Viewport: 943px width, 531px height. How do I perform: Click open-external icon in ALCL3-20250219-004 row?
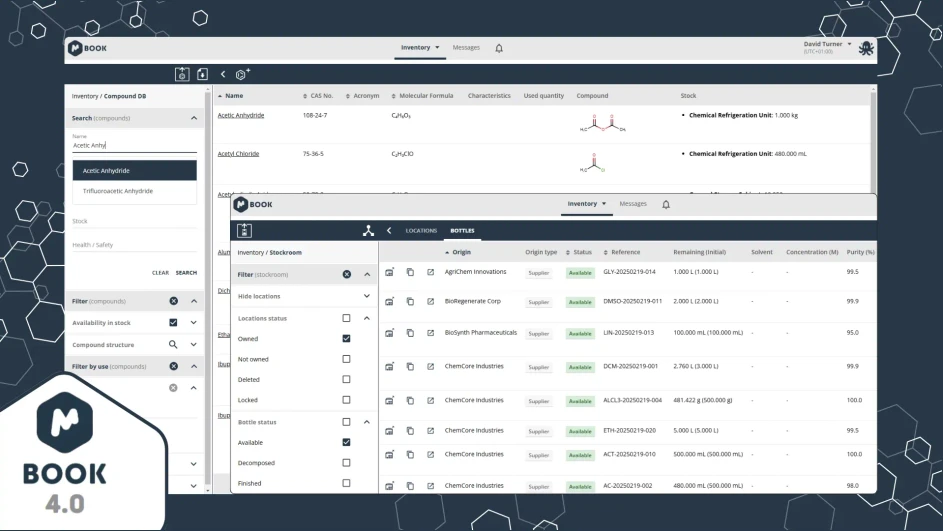click(431, 401)
